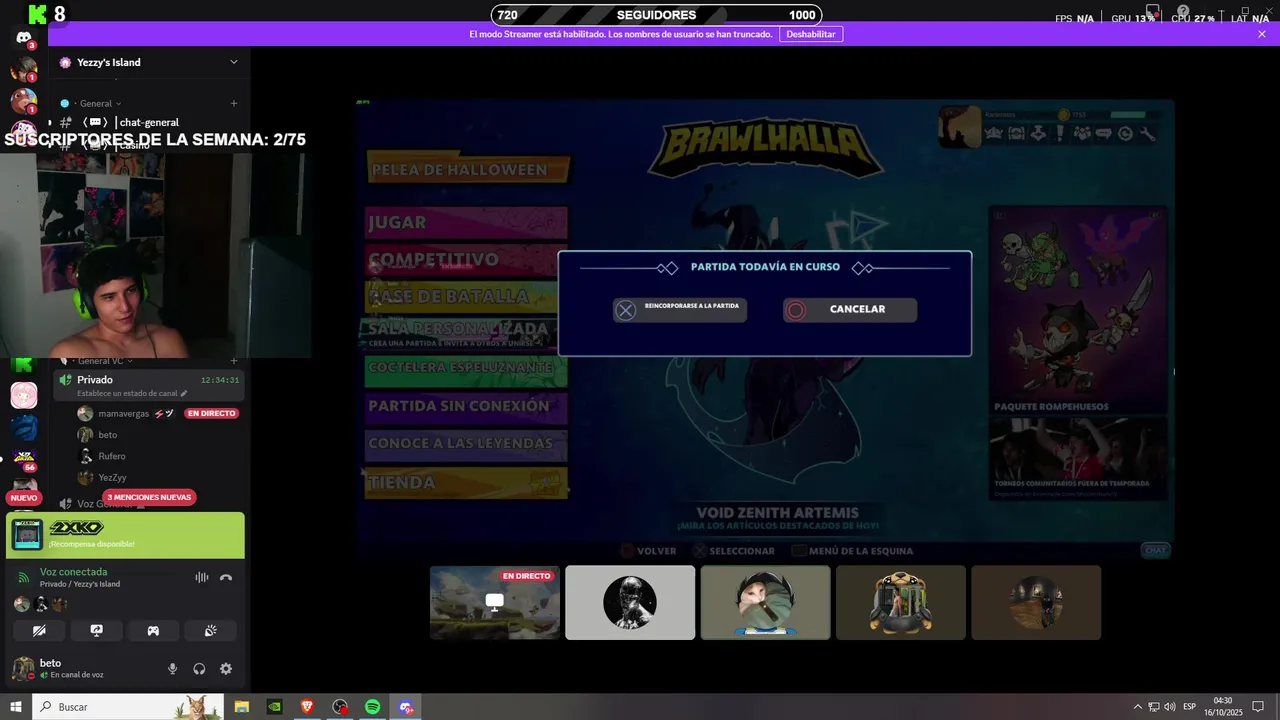Click the Buscar taskbar search box
The height and width of the screenshot is (720, 1280).
click(x=128, y=707)
